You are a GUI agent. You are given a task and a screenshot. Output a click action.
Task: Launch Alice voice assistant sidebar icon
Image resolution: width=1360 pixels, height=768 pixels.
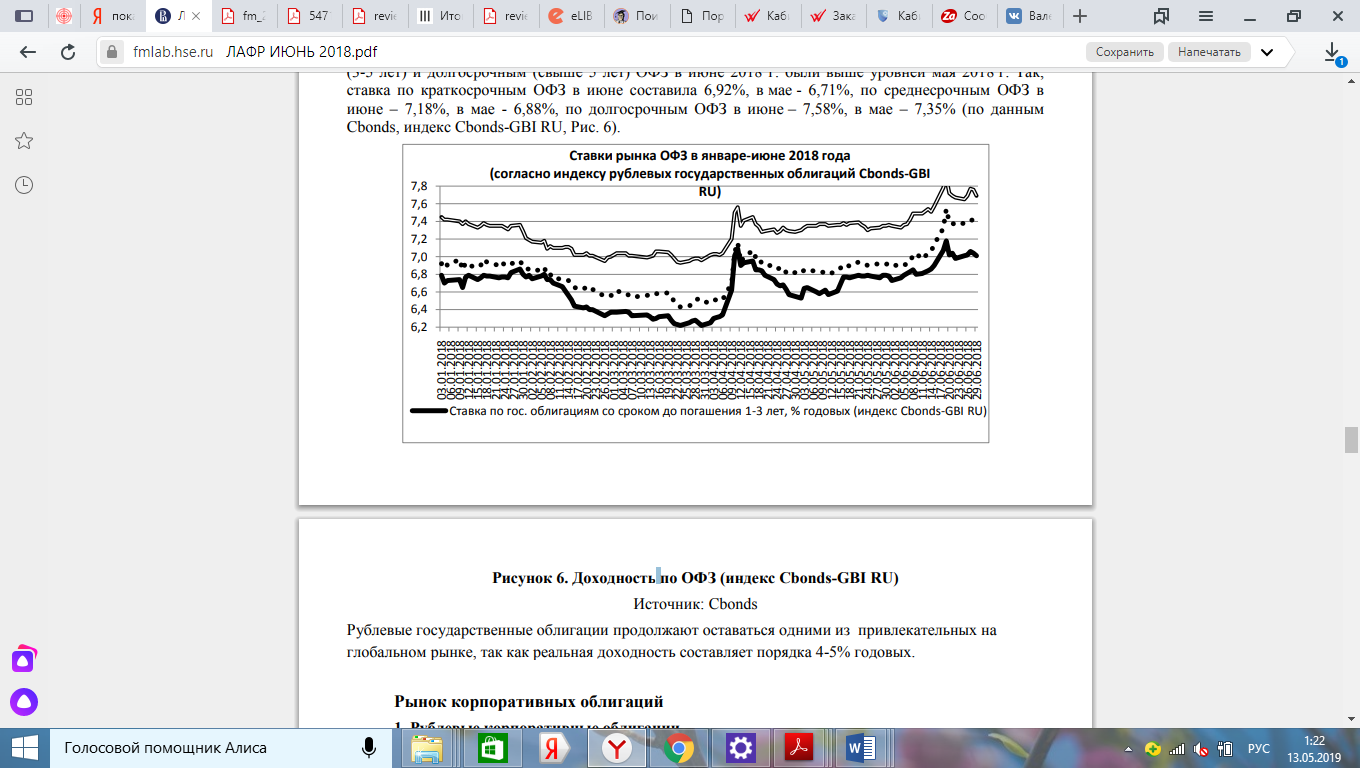[24, 703]
